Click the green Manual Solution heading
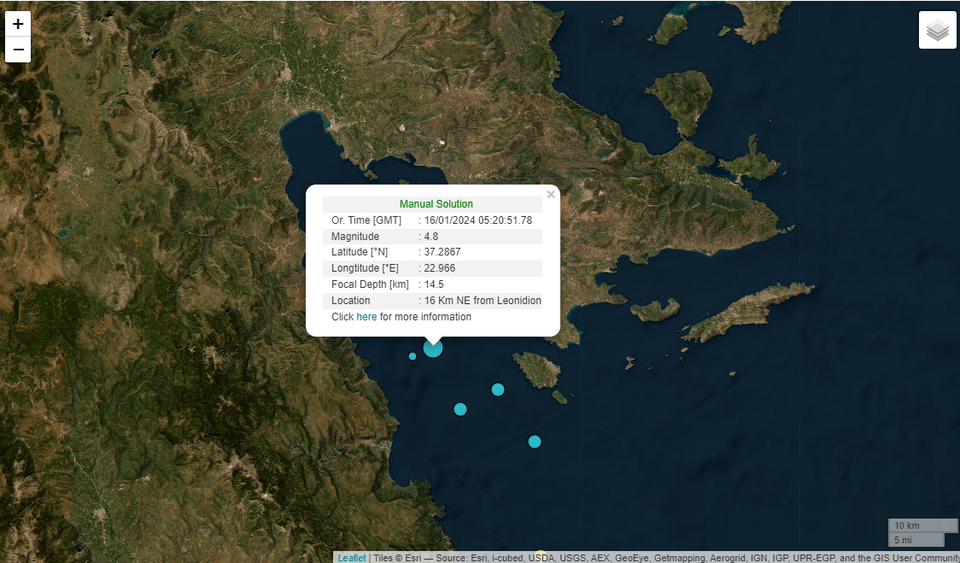Viewport: 960px width, 563px height. pyautogui.click(x=436, y=204)
